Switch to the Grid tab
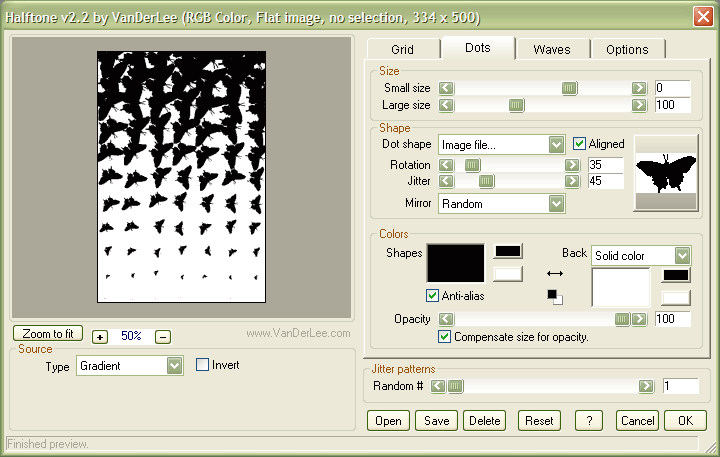Screen dimensions: 720x457 tap(402, 49)
